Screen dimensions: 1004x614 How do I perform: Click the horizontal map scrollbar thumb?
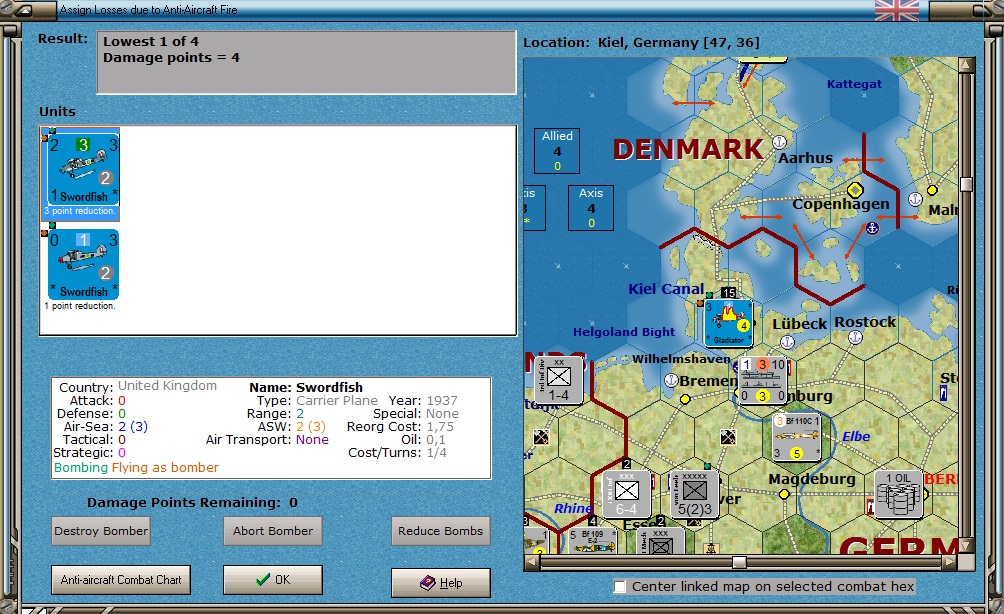point(740,562)
